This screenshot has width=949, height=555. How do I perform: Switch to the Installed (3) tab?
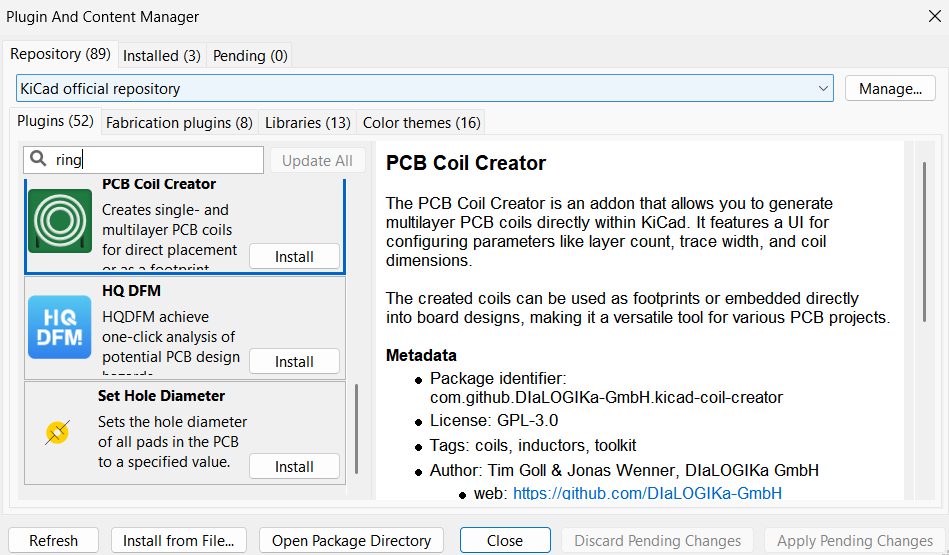(x=162, y=56)
